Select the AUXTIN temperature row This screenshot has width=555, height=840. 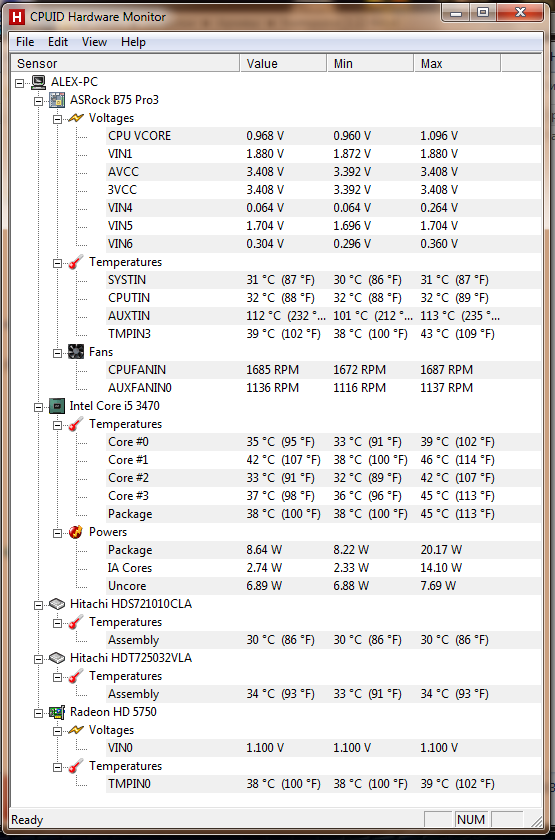click(x=324, y=316)
